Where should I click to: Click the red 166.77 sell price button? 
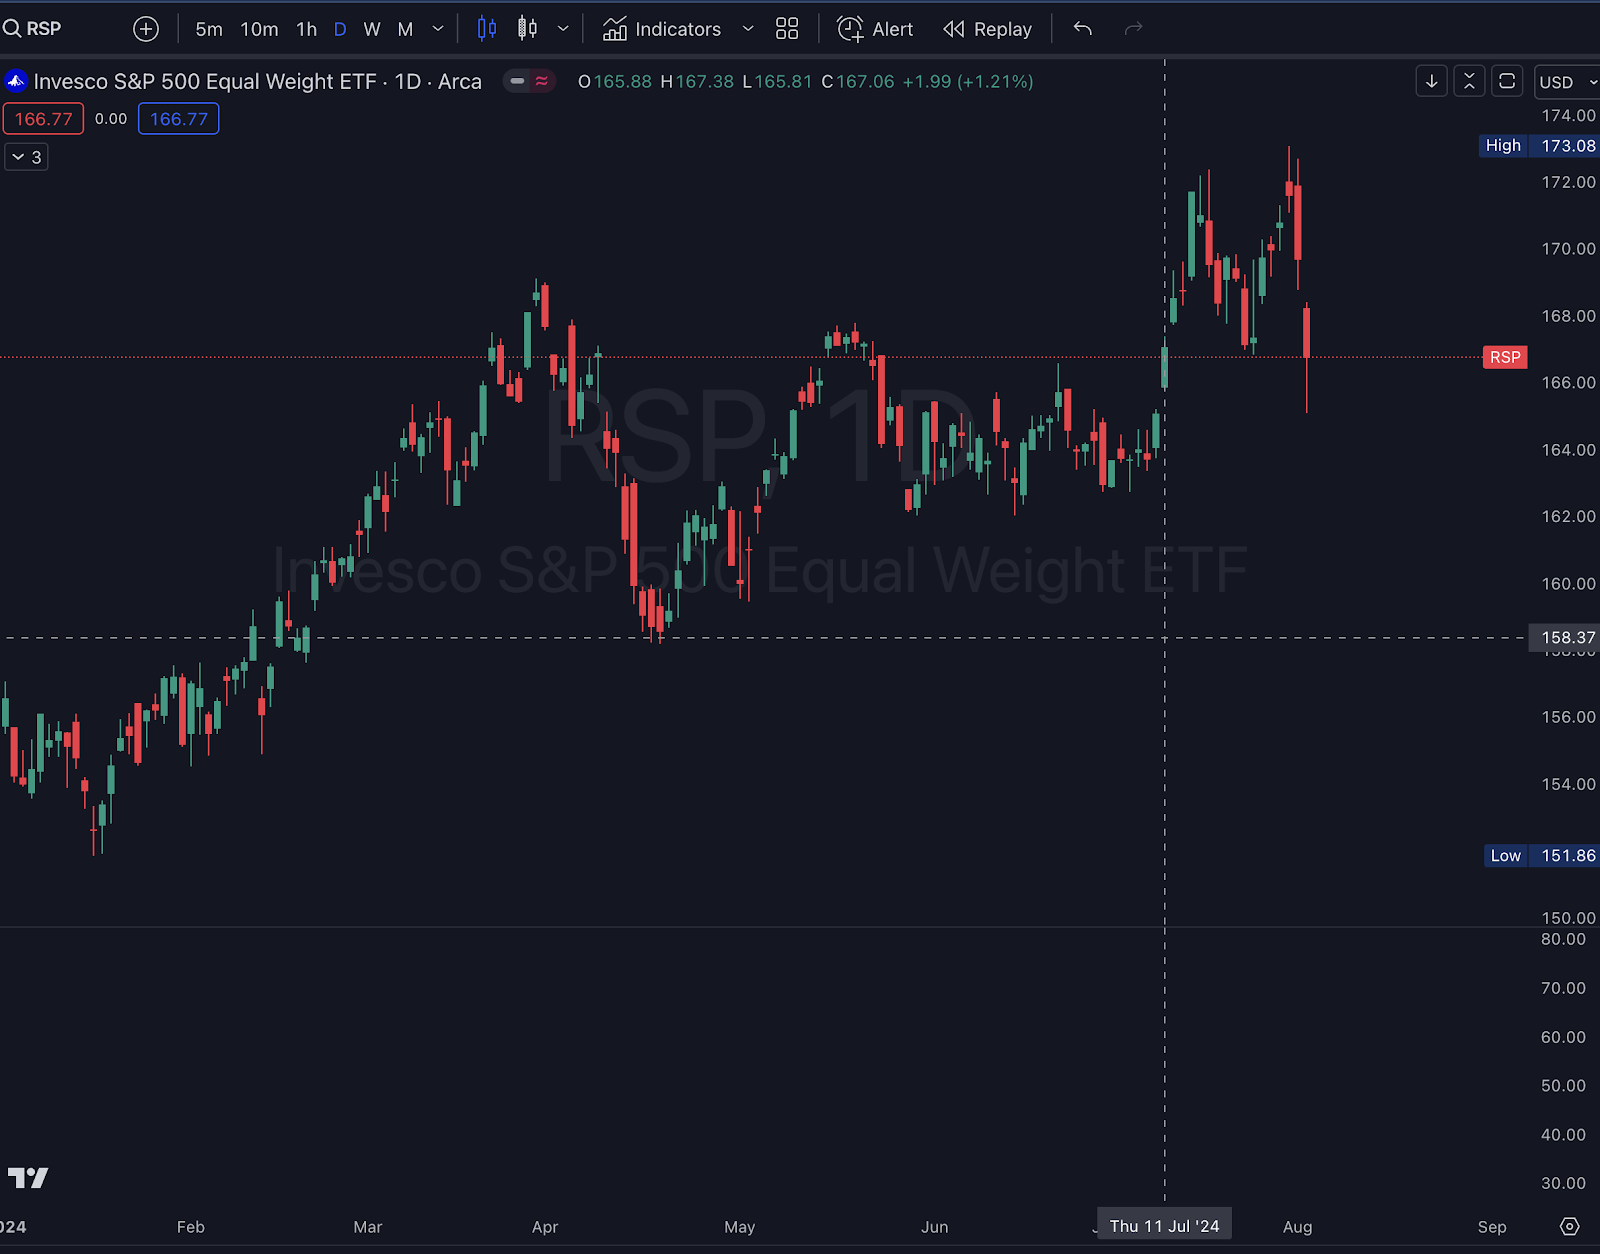click(x=43, y=119)
